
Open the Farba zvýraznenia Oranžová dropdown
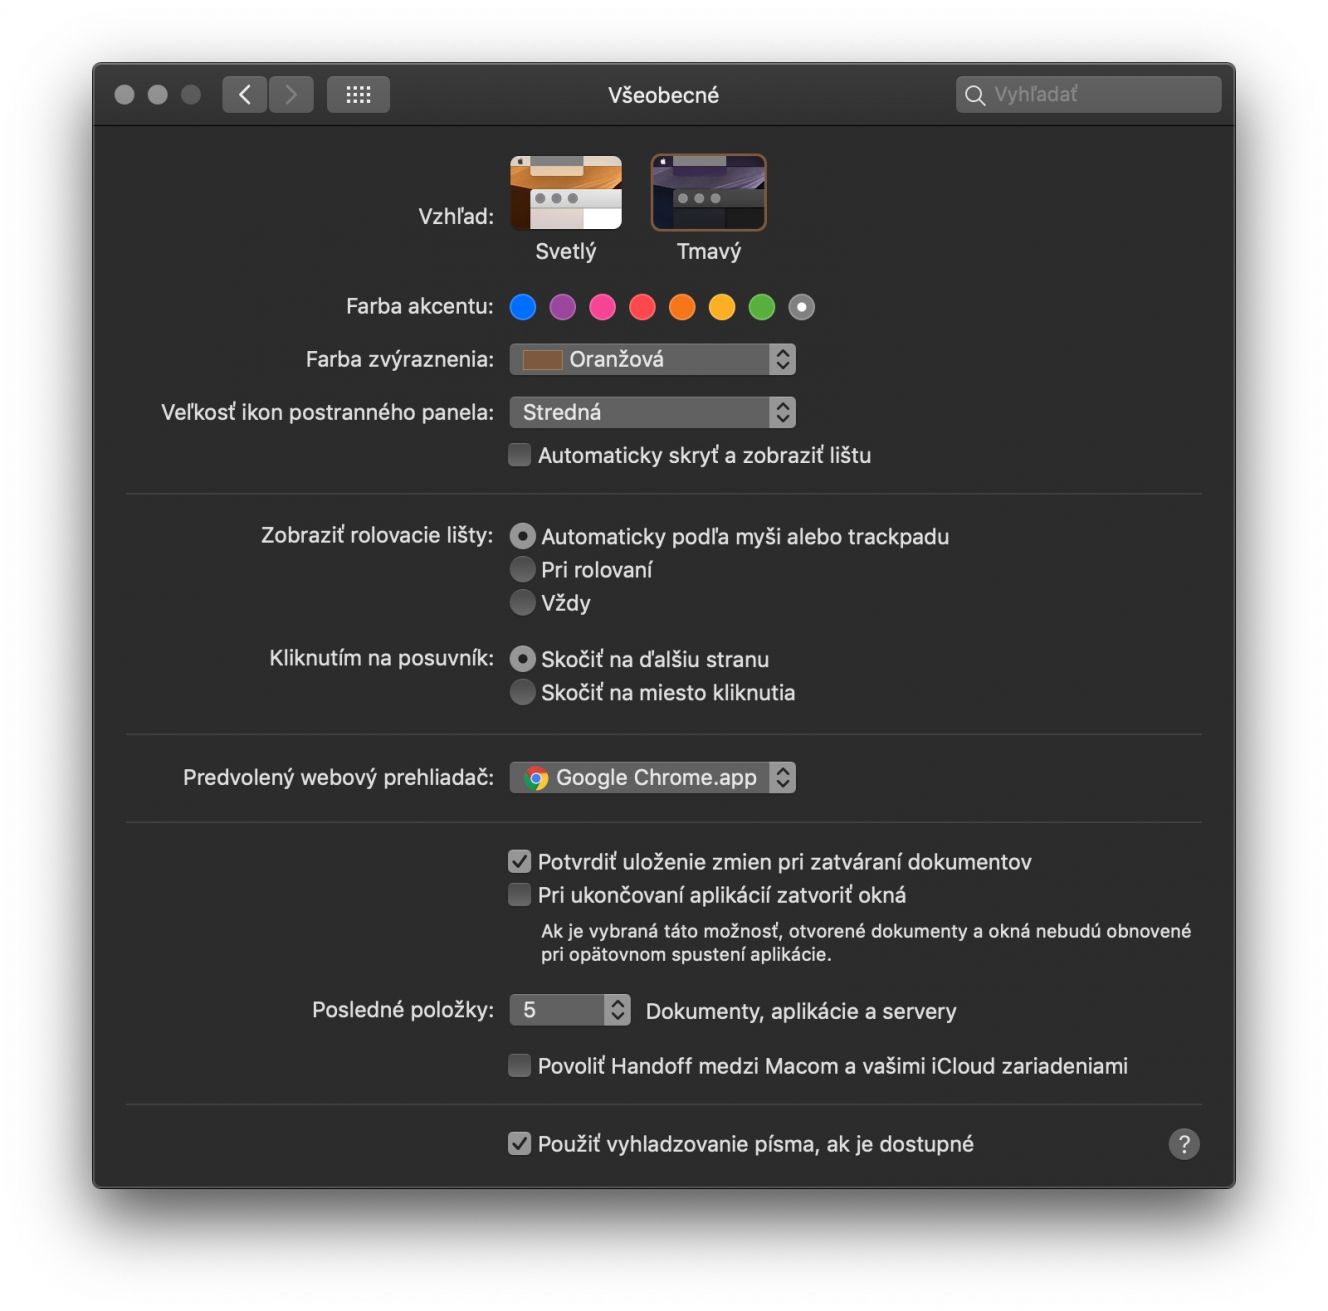(x=653, y=359)
